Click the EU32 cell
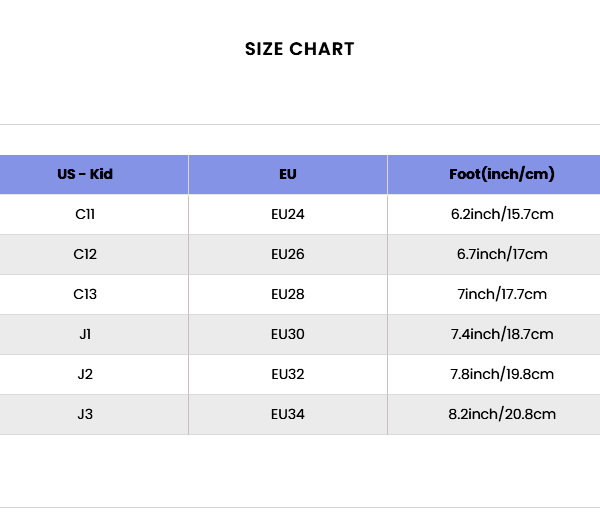This screenshot has width=600, height=532. click(288, 374)
